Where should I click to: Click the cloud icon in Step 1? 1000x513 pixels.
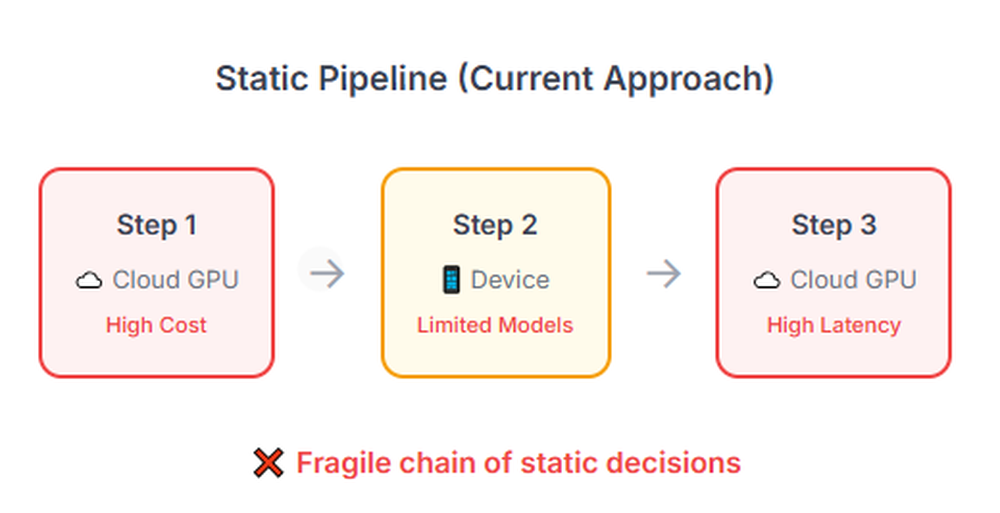click(89, 280)
